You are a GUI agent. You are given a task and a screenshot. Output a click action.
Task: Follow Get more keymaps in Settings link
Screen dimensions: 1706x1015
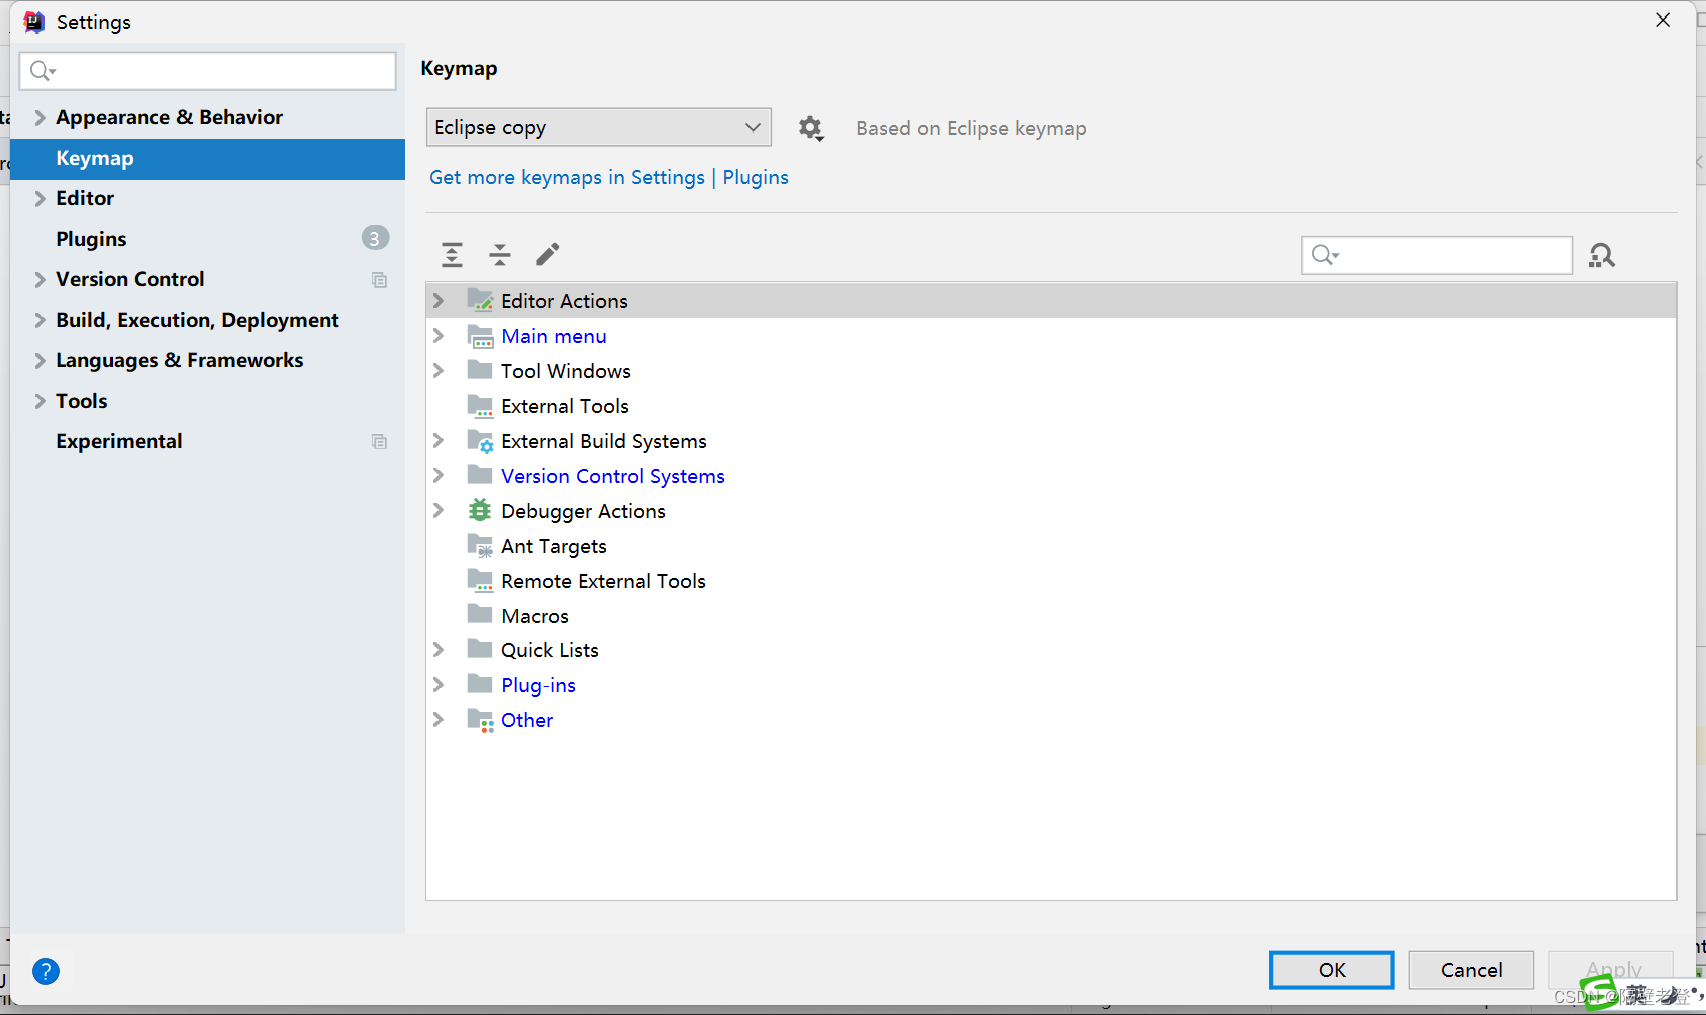(x=567, y=177)
